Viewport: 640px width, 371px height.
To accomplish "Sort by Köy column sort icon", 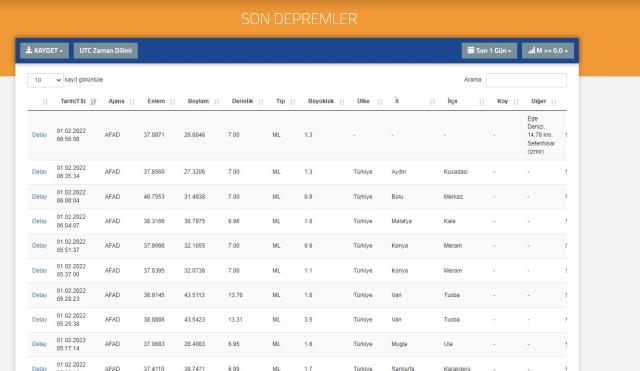I will [516, 102].
